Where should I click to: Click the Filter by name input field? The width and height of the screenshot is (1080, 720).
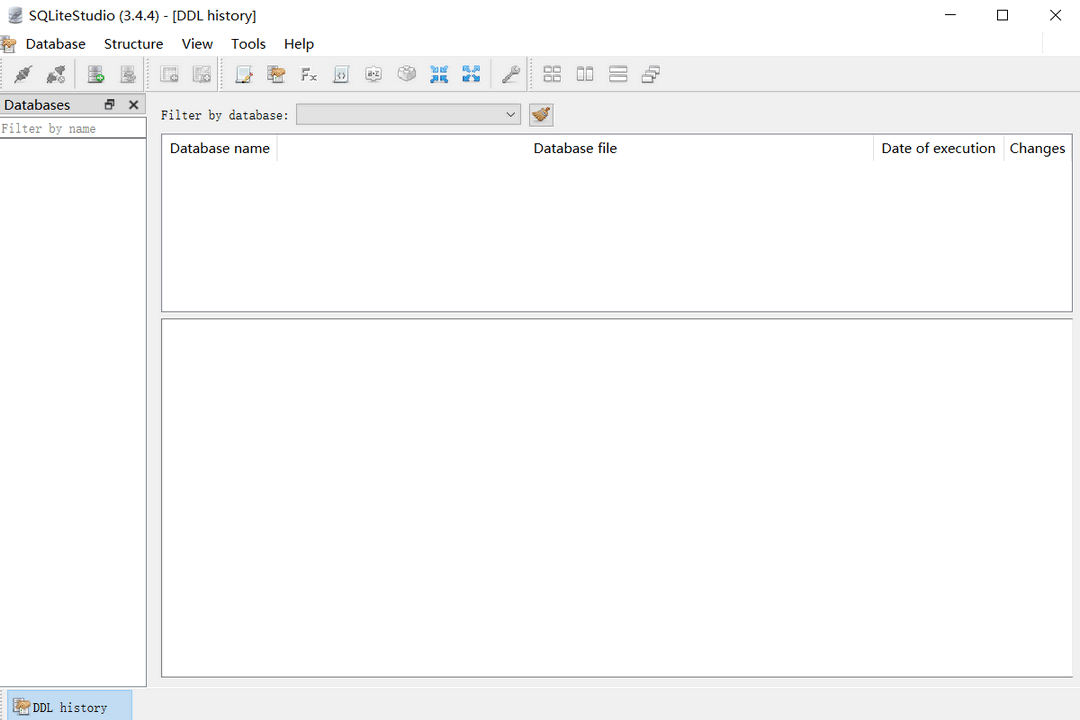point(73,129)
